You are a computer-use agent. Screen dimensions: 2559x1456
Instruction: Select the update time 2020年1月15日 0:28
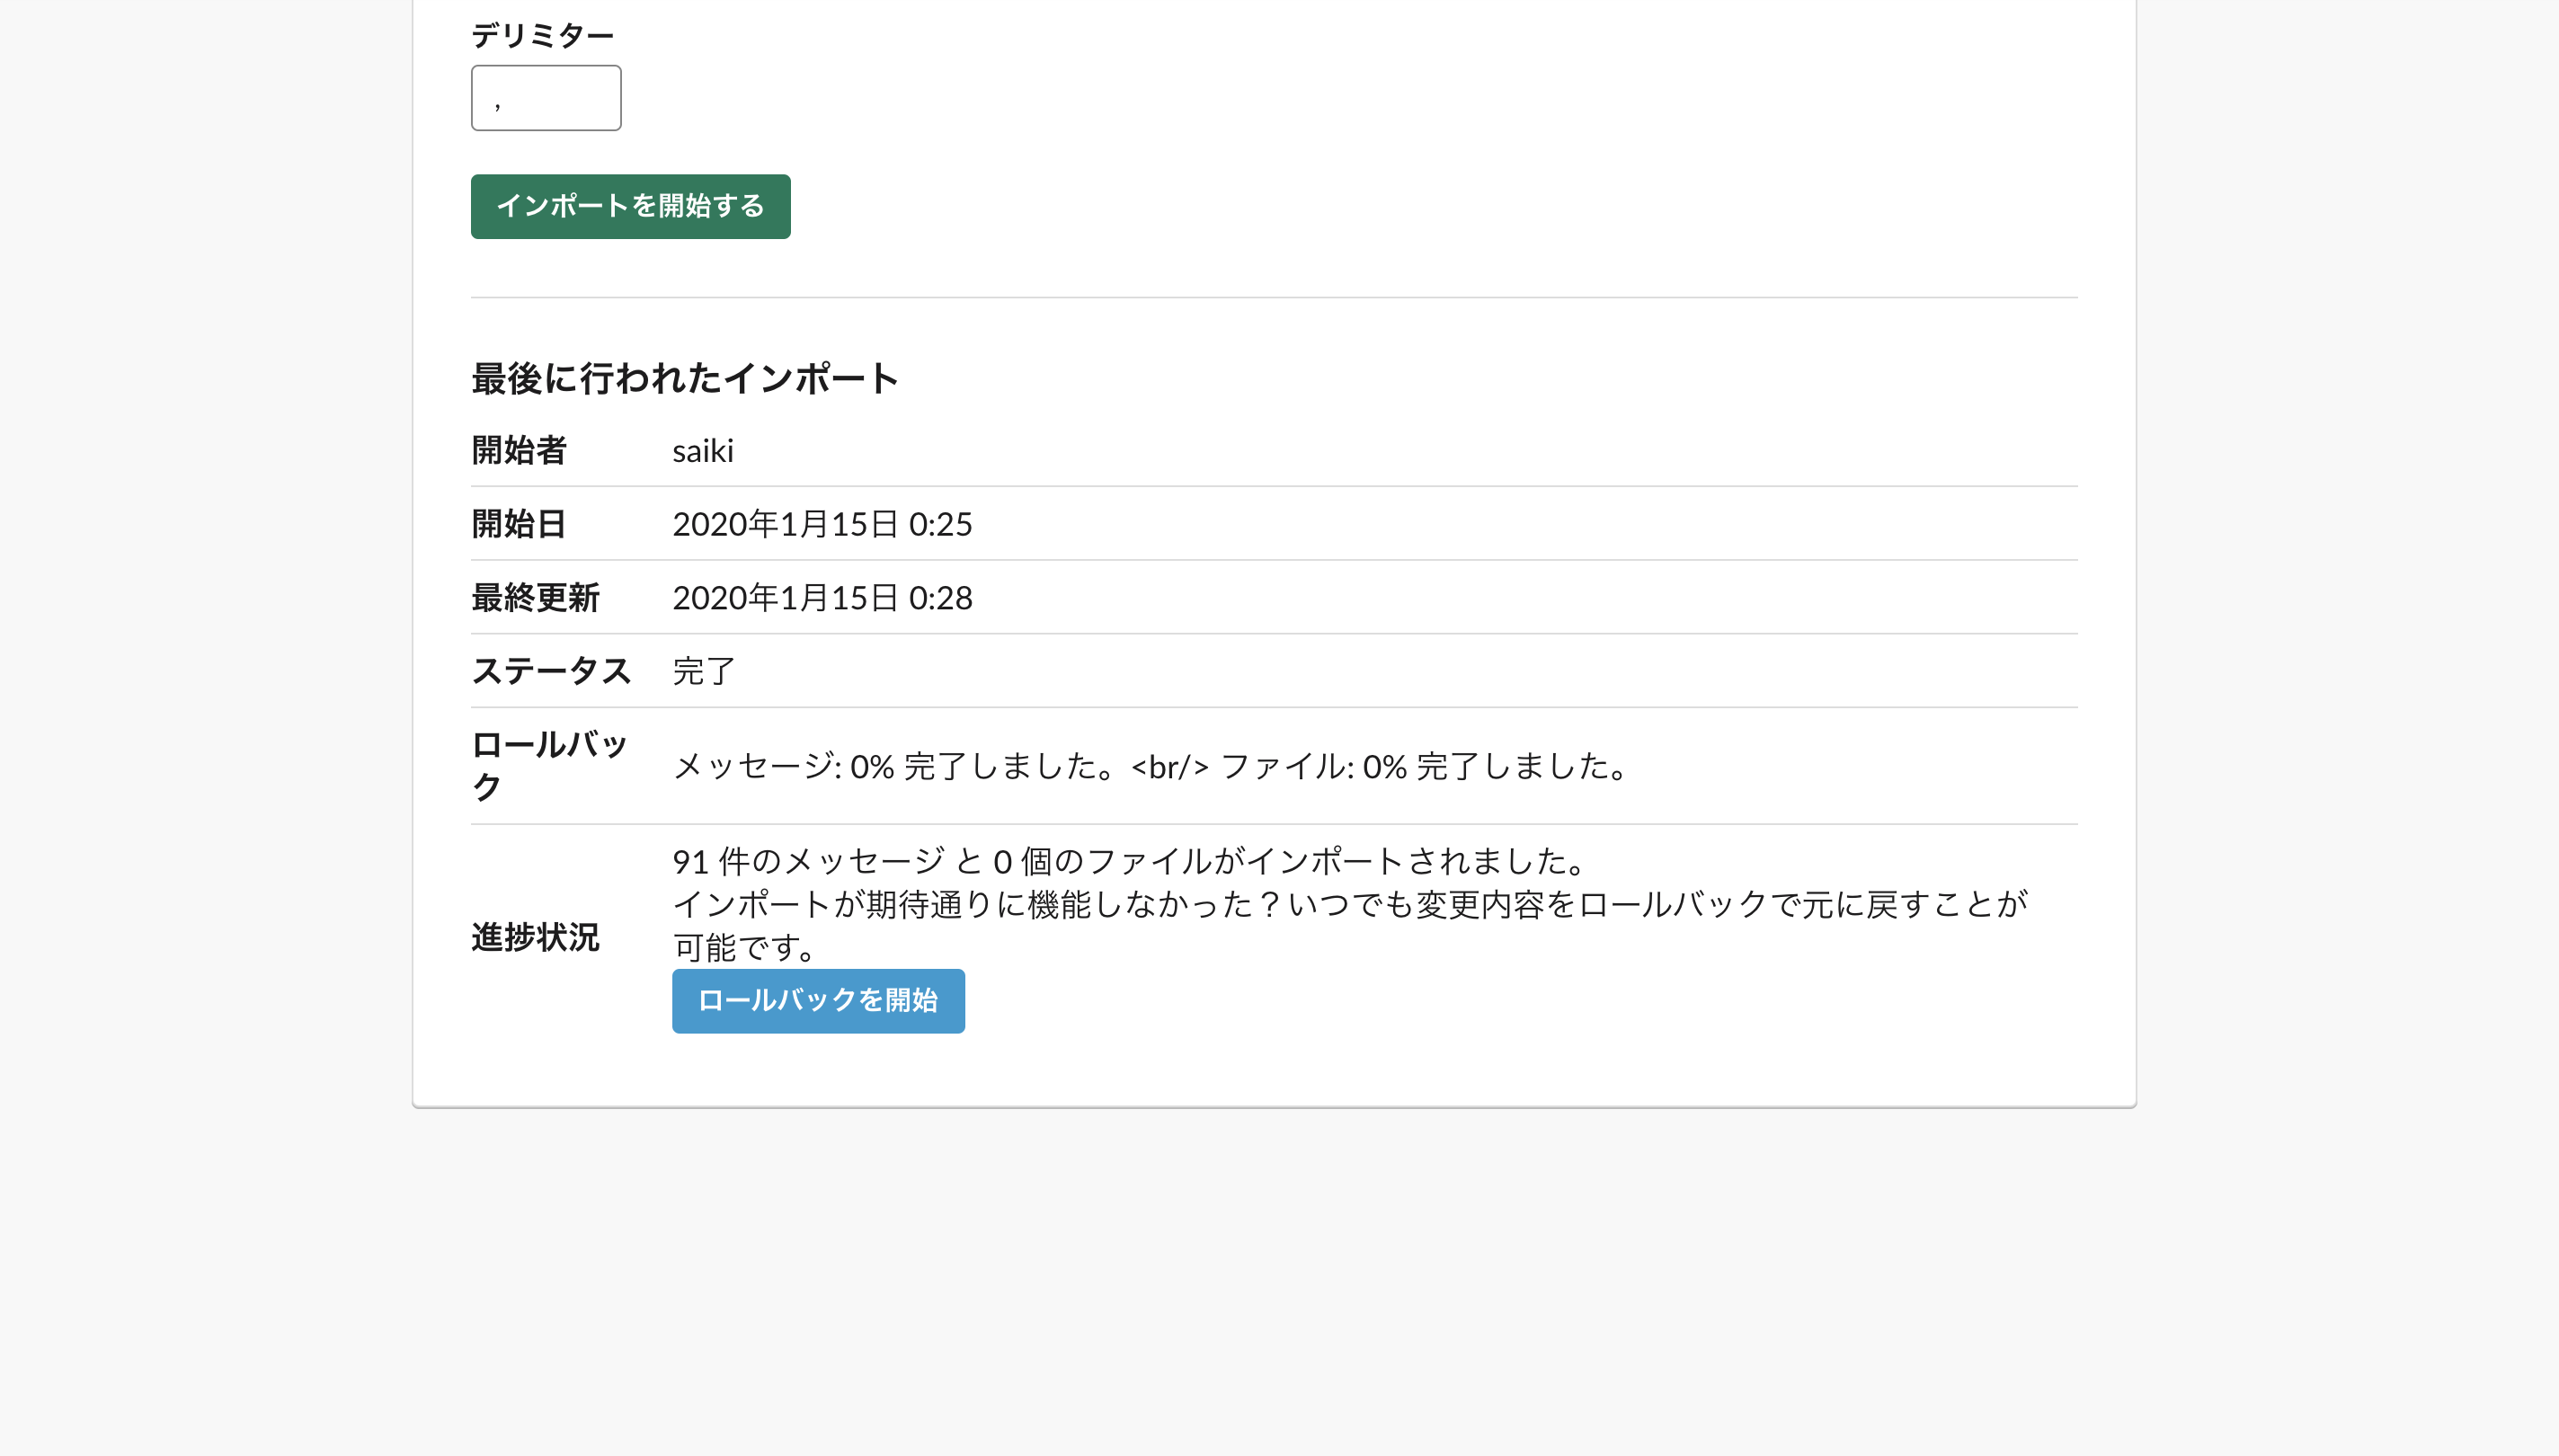[822, 596]
